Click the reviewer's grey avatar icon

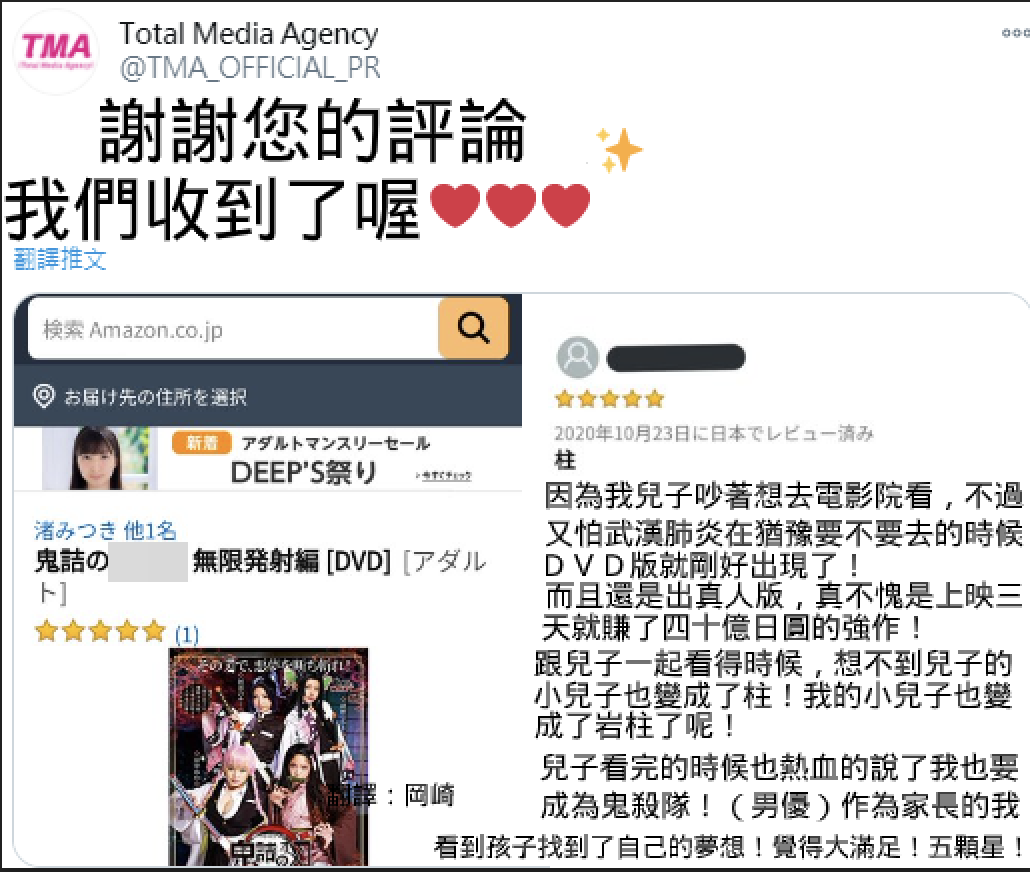pyautogui.click(x=577, y=357)
